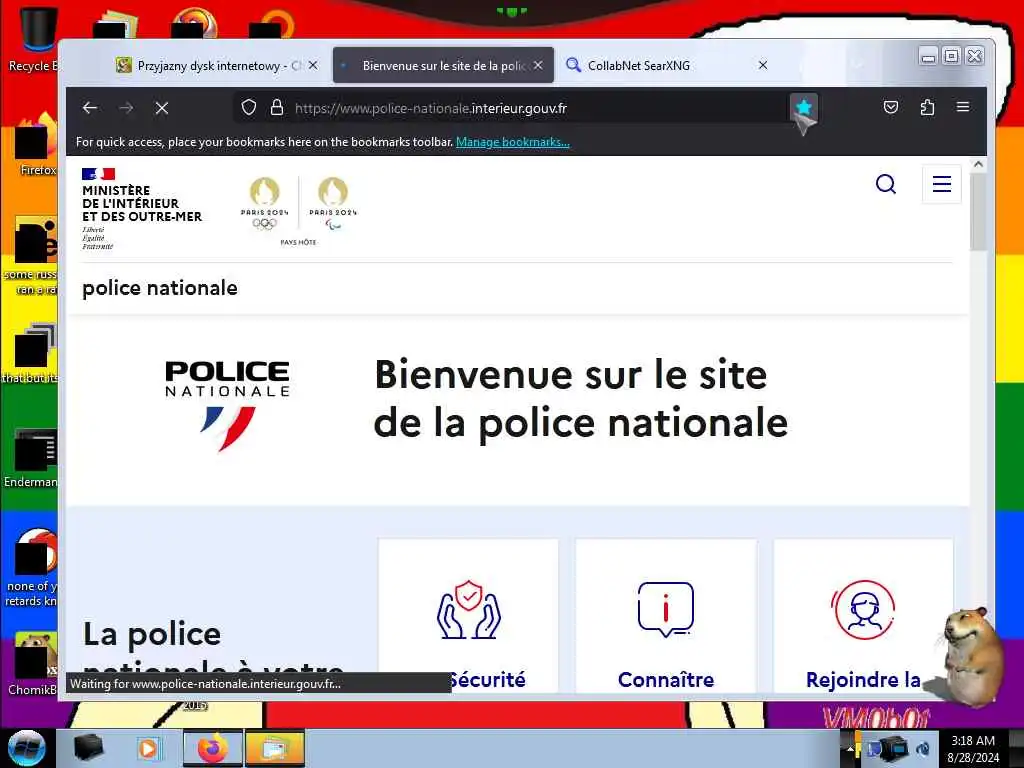Click the Paris 2024 Paralympics logo

coord(333,204)
